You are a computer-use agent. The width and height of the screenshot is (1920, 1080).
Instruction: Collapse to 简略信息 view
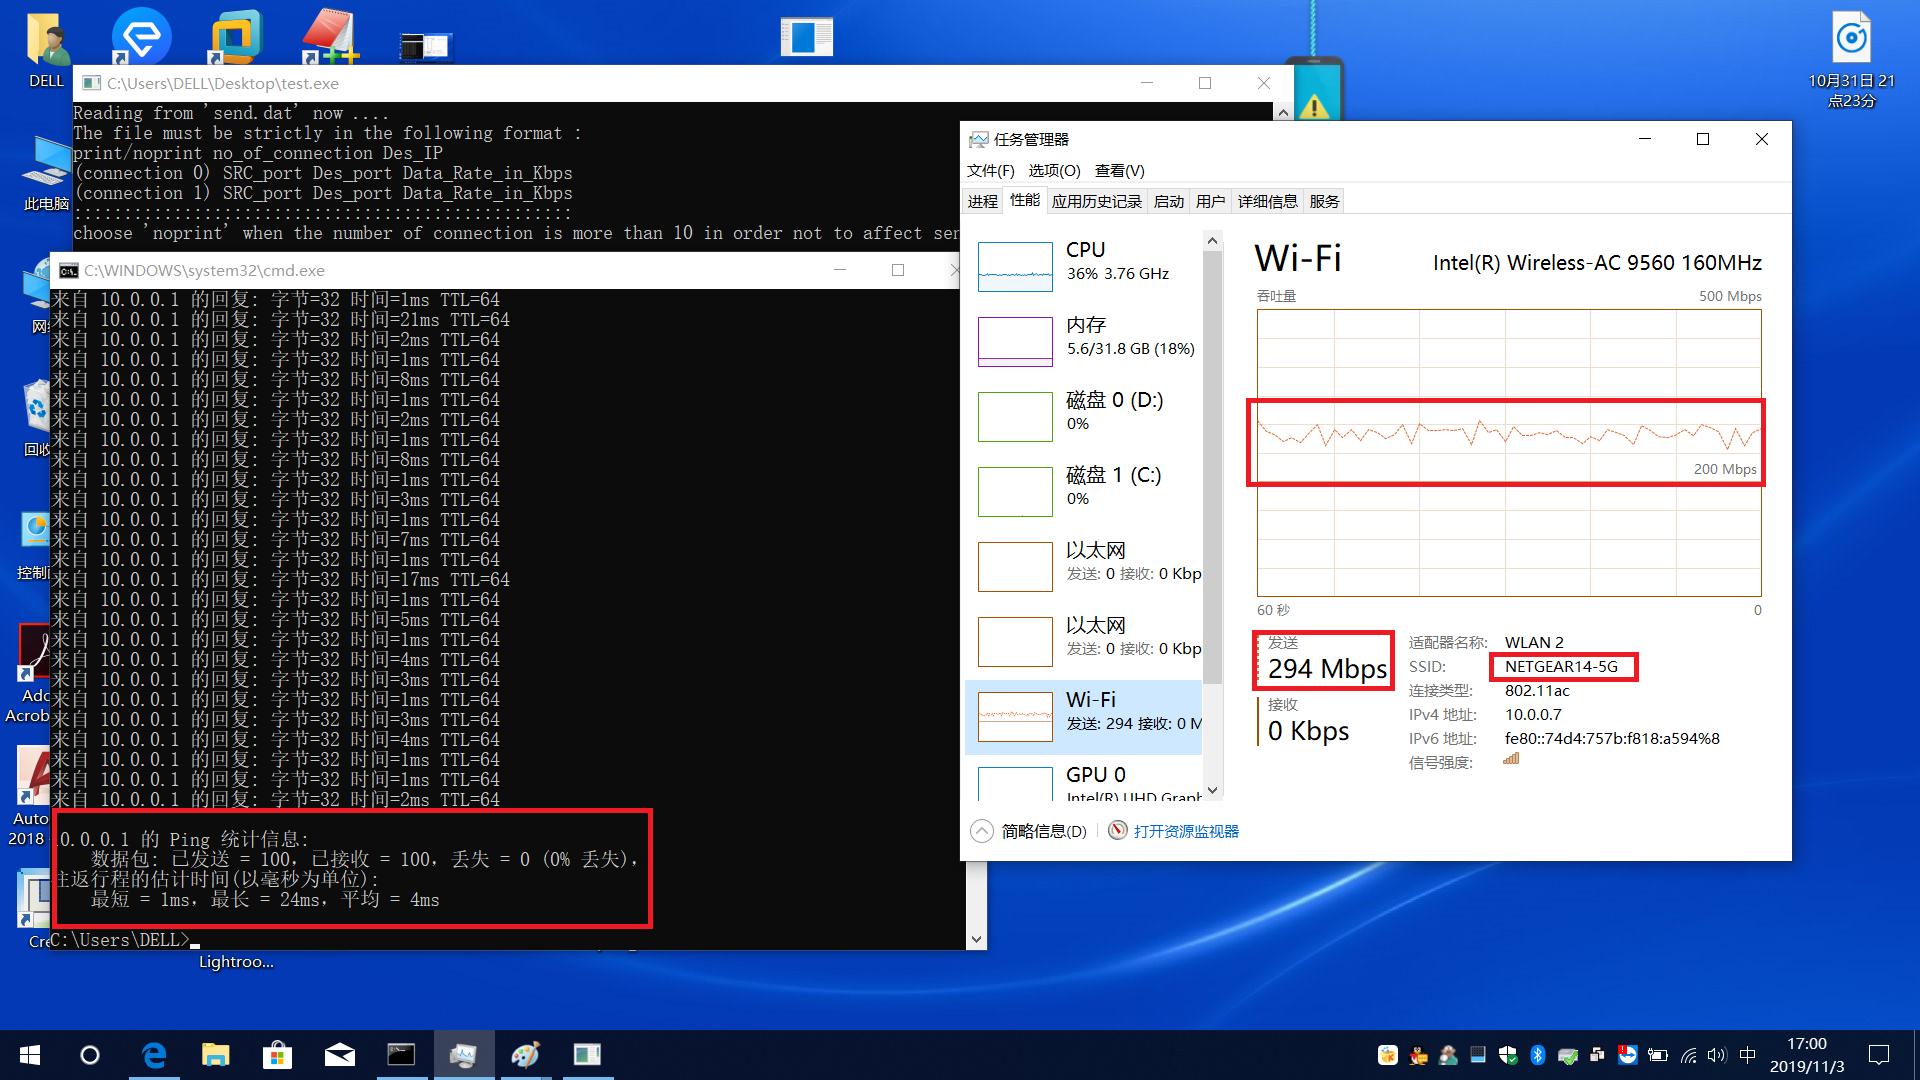click(1030, 831)
